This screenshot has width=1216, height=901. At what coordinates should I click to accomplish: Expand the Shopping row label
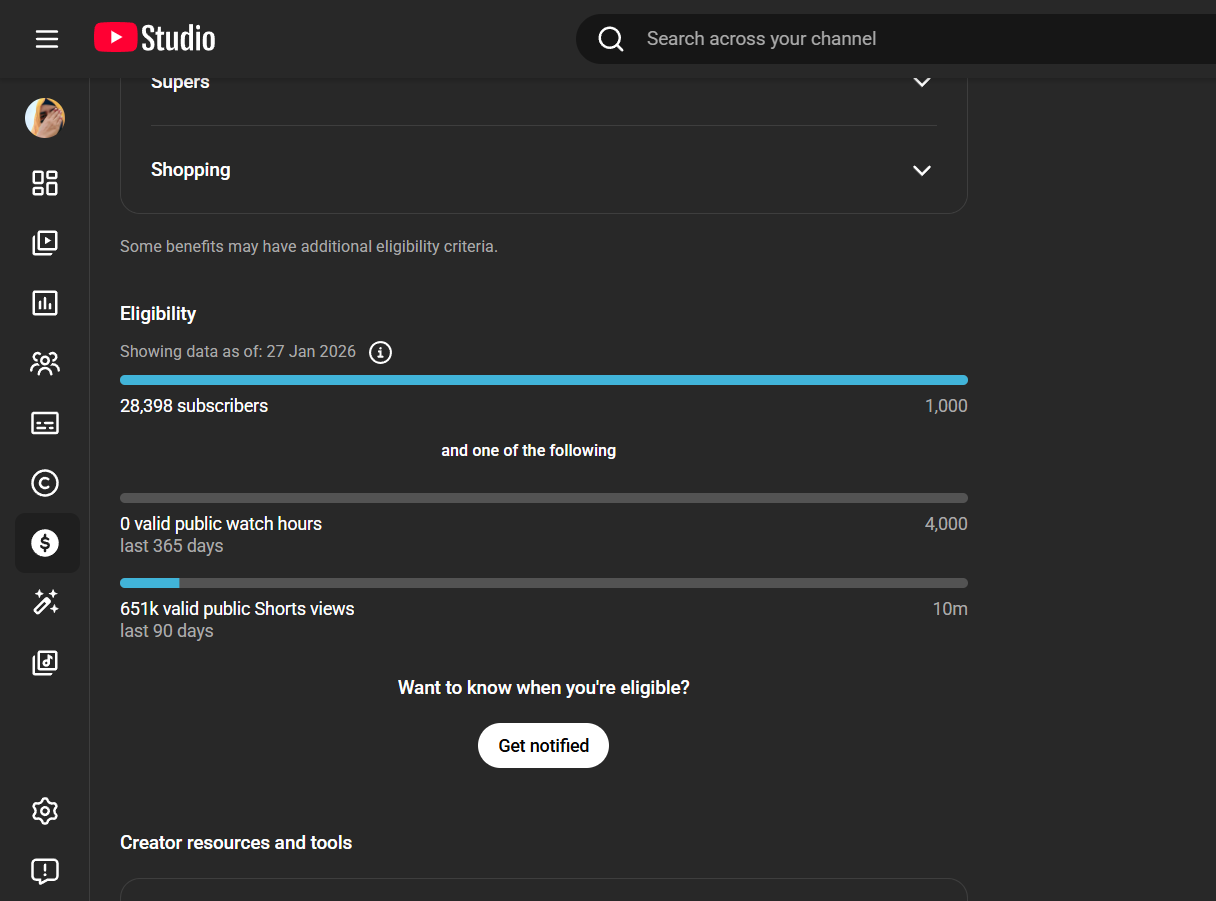[x=191, y=170]
